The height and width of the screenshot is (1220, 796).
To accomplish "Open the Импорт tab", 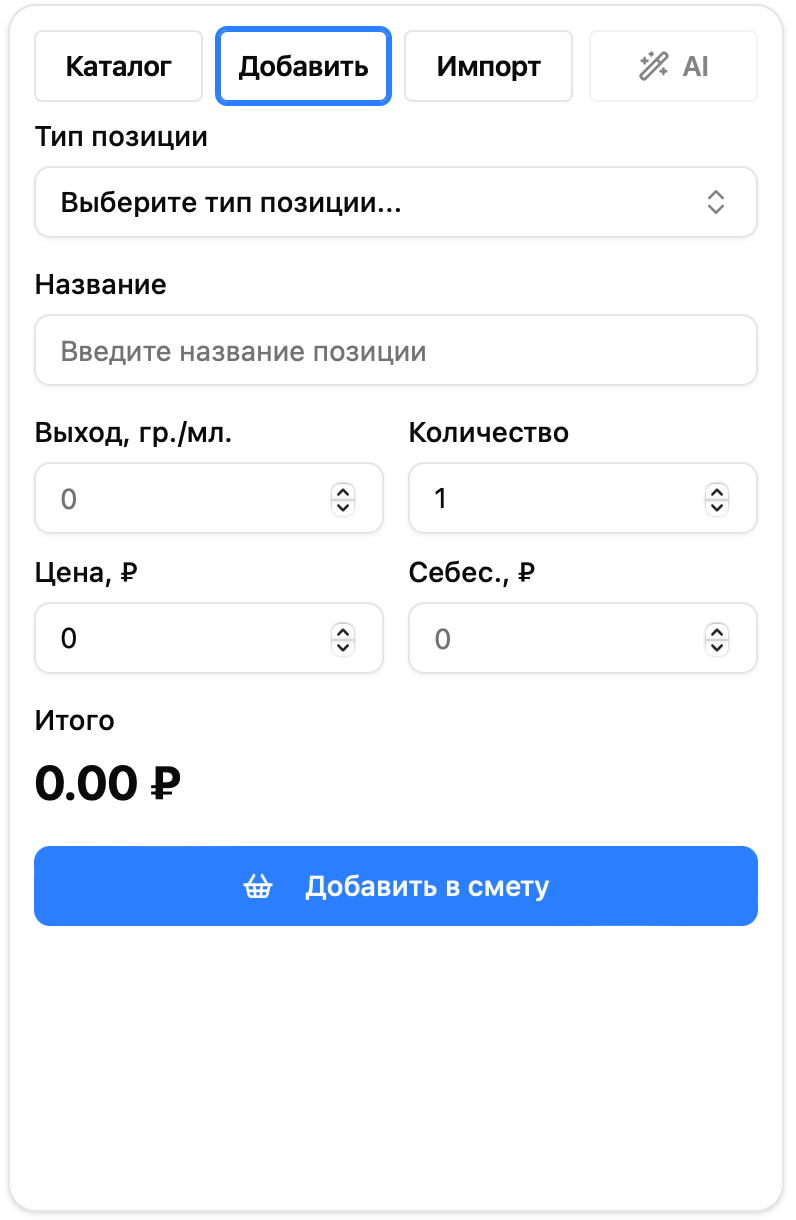I will [x=488, y=67].
